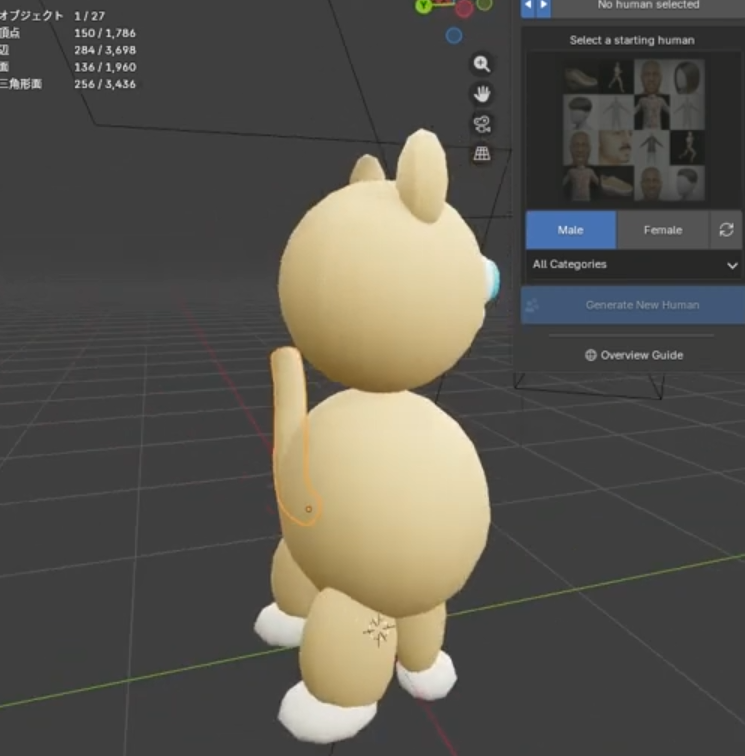Click the Generate New Human button

[633, 305]
